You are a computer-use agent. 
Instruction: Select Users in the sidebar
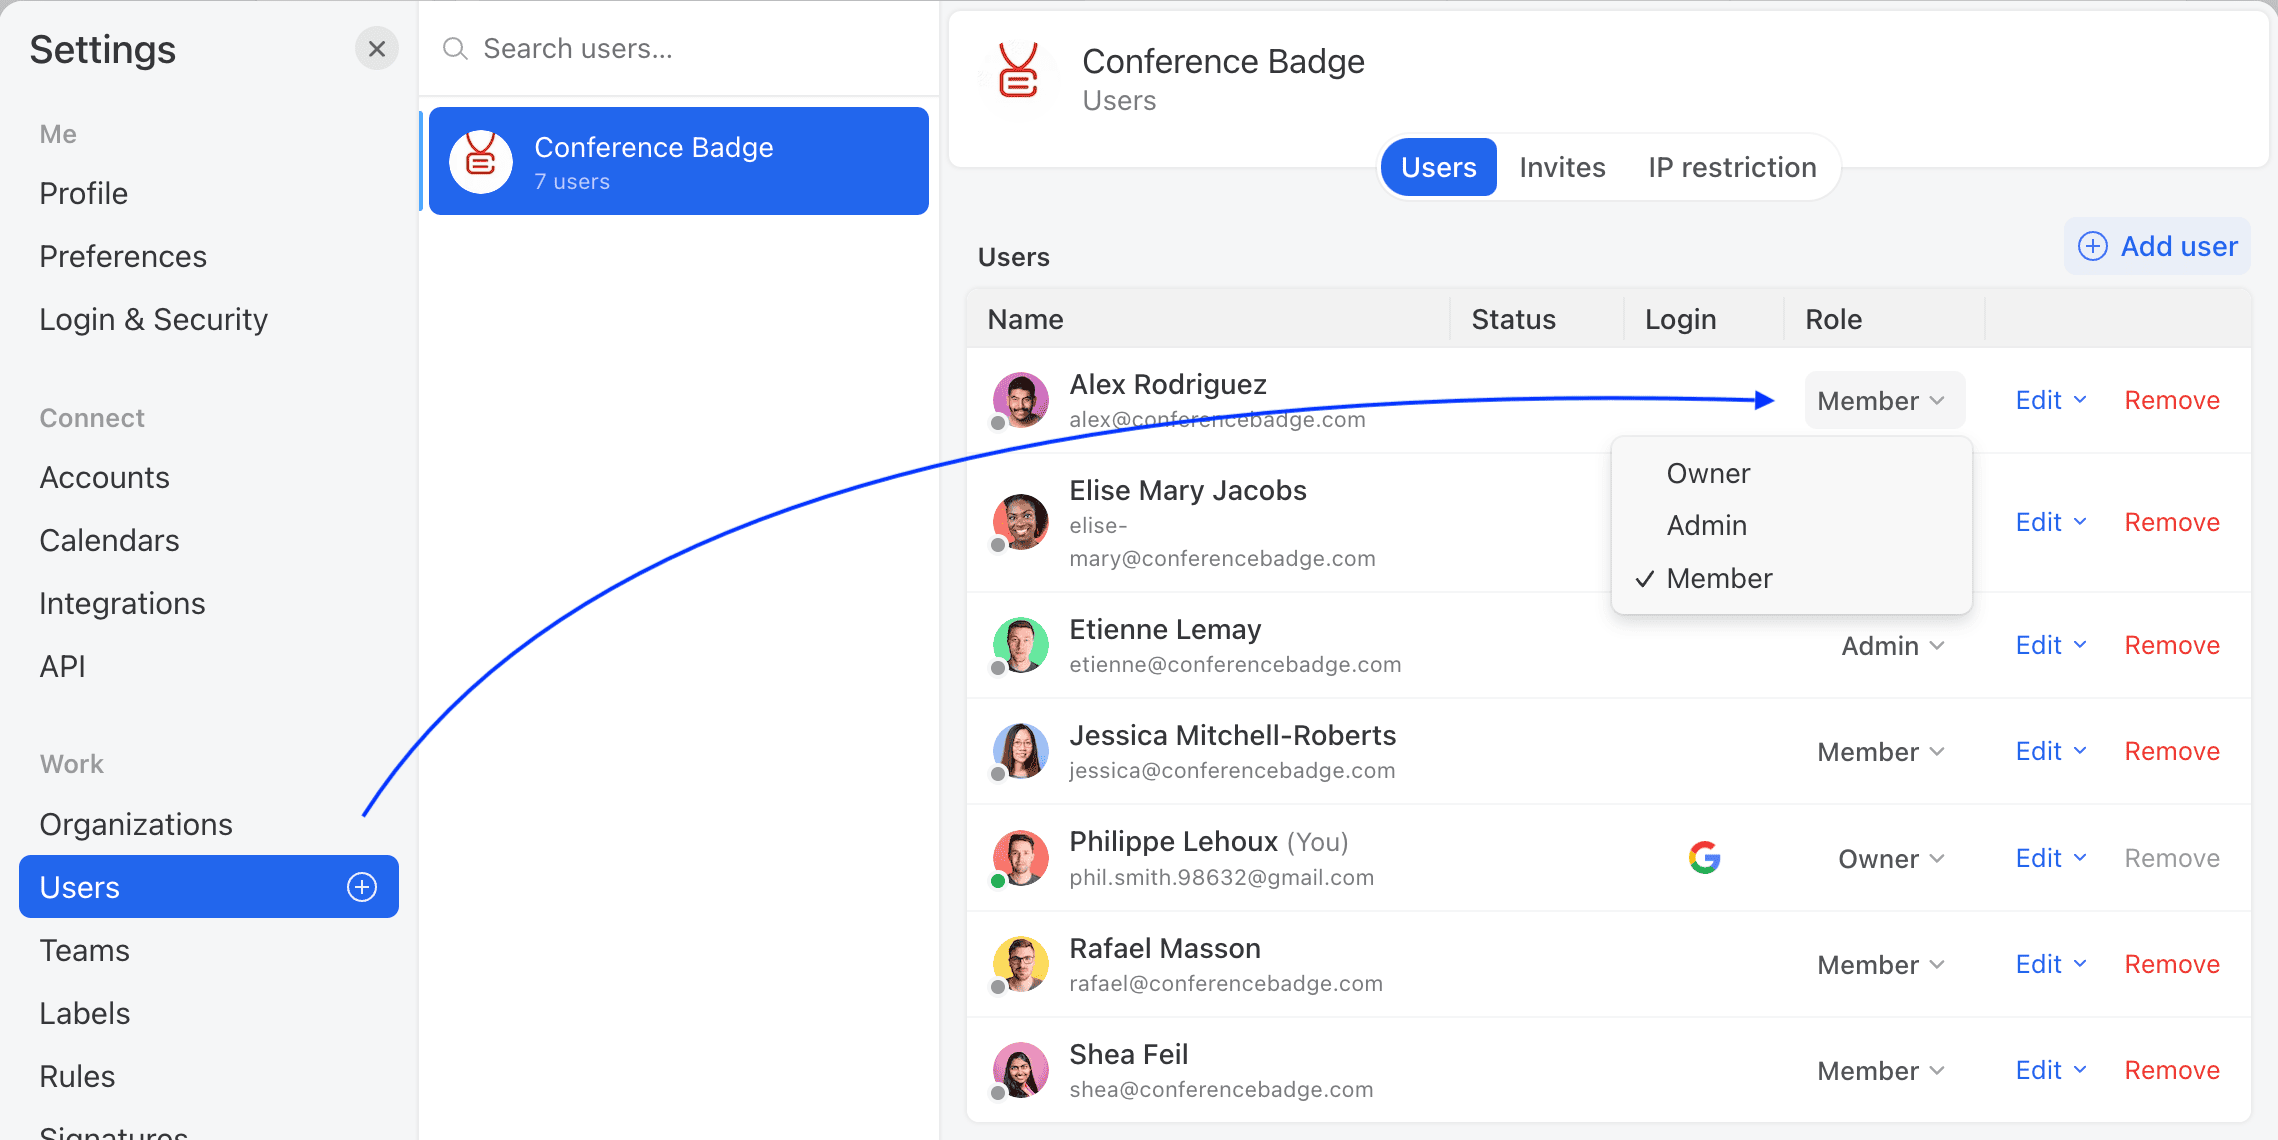coord(209,887)
